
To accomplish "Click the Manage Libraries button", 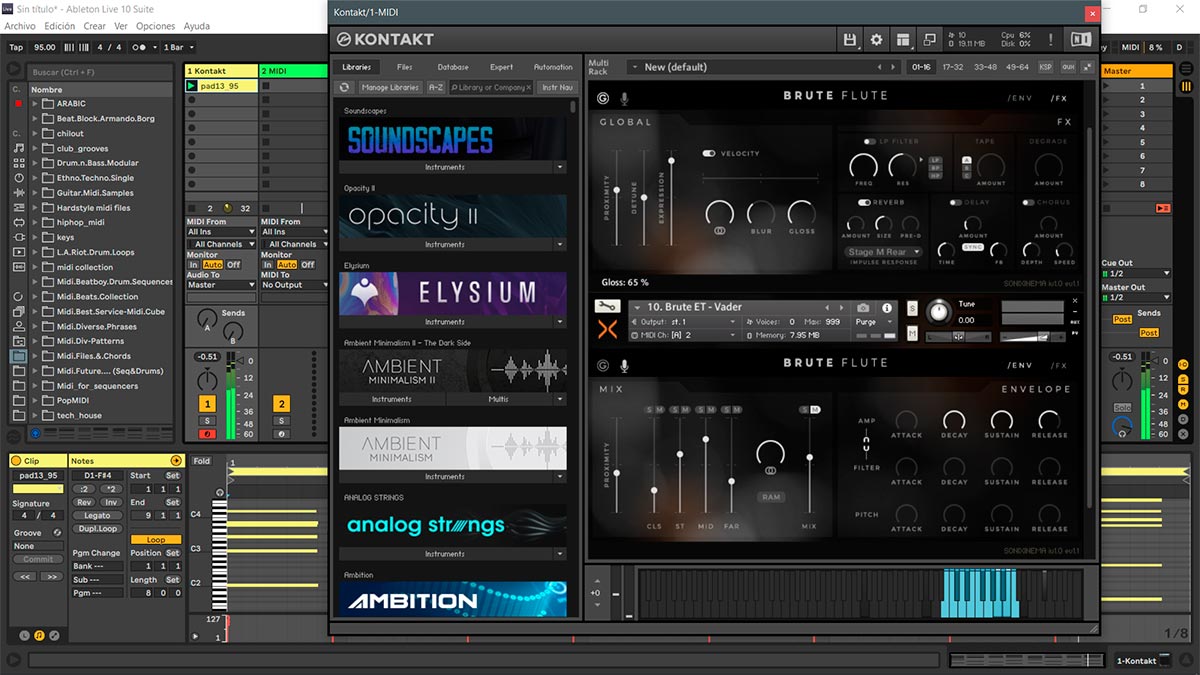I will [x=390, y=87].
